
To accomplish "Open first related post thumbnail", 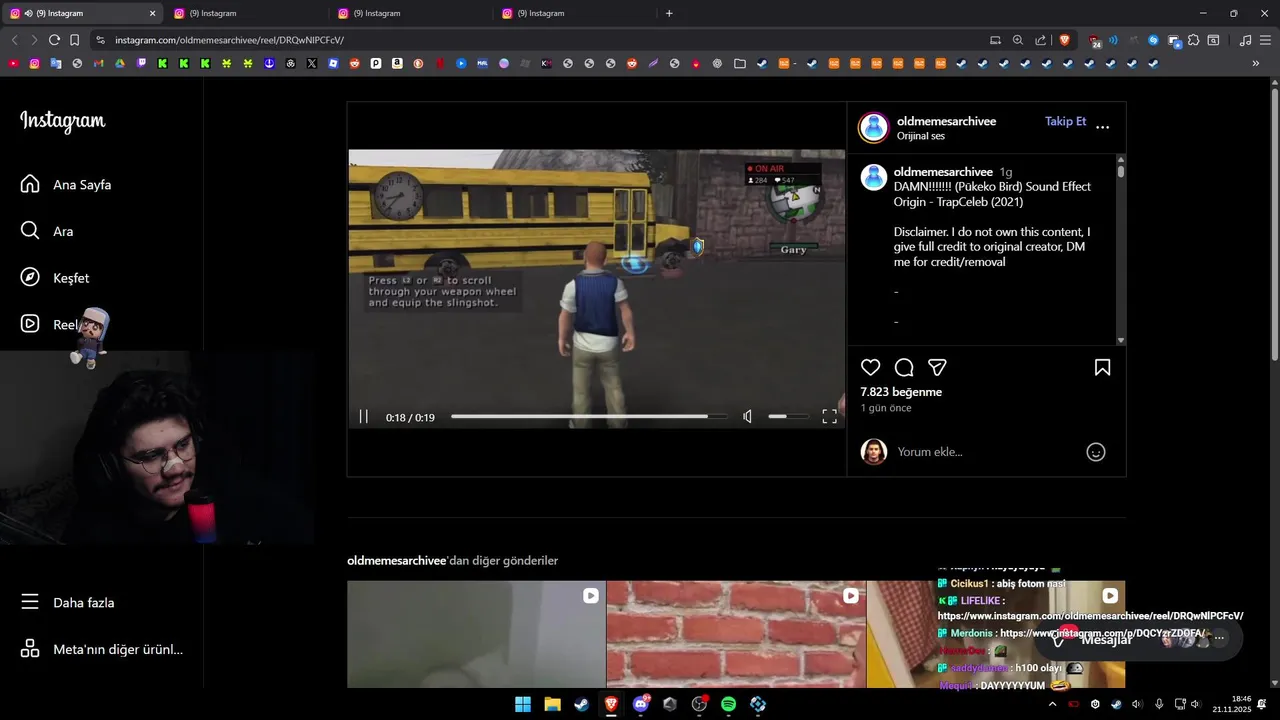I will [476, 634].
